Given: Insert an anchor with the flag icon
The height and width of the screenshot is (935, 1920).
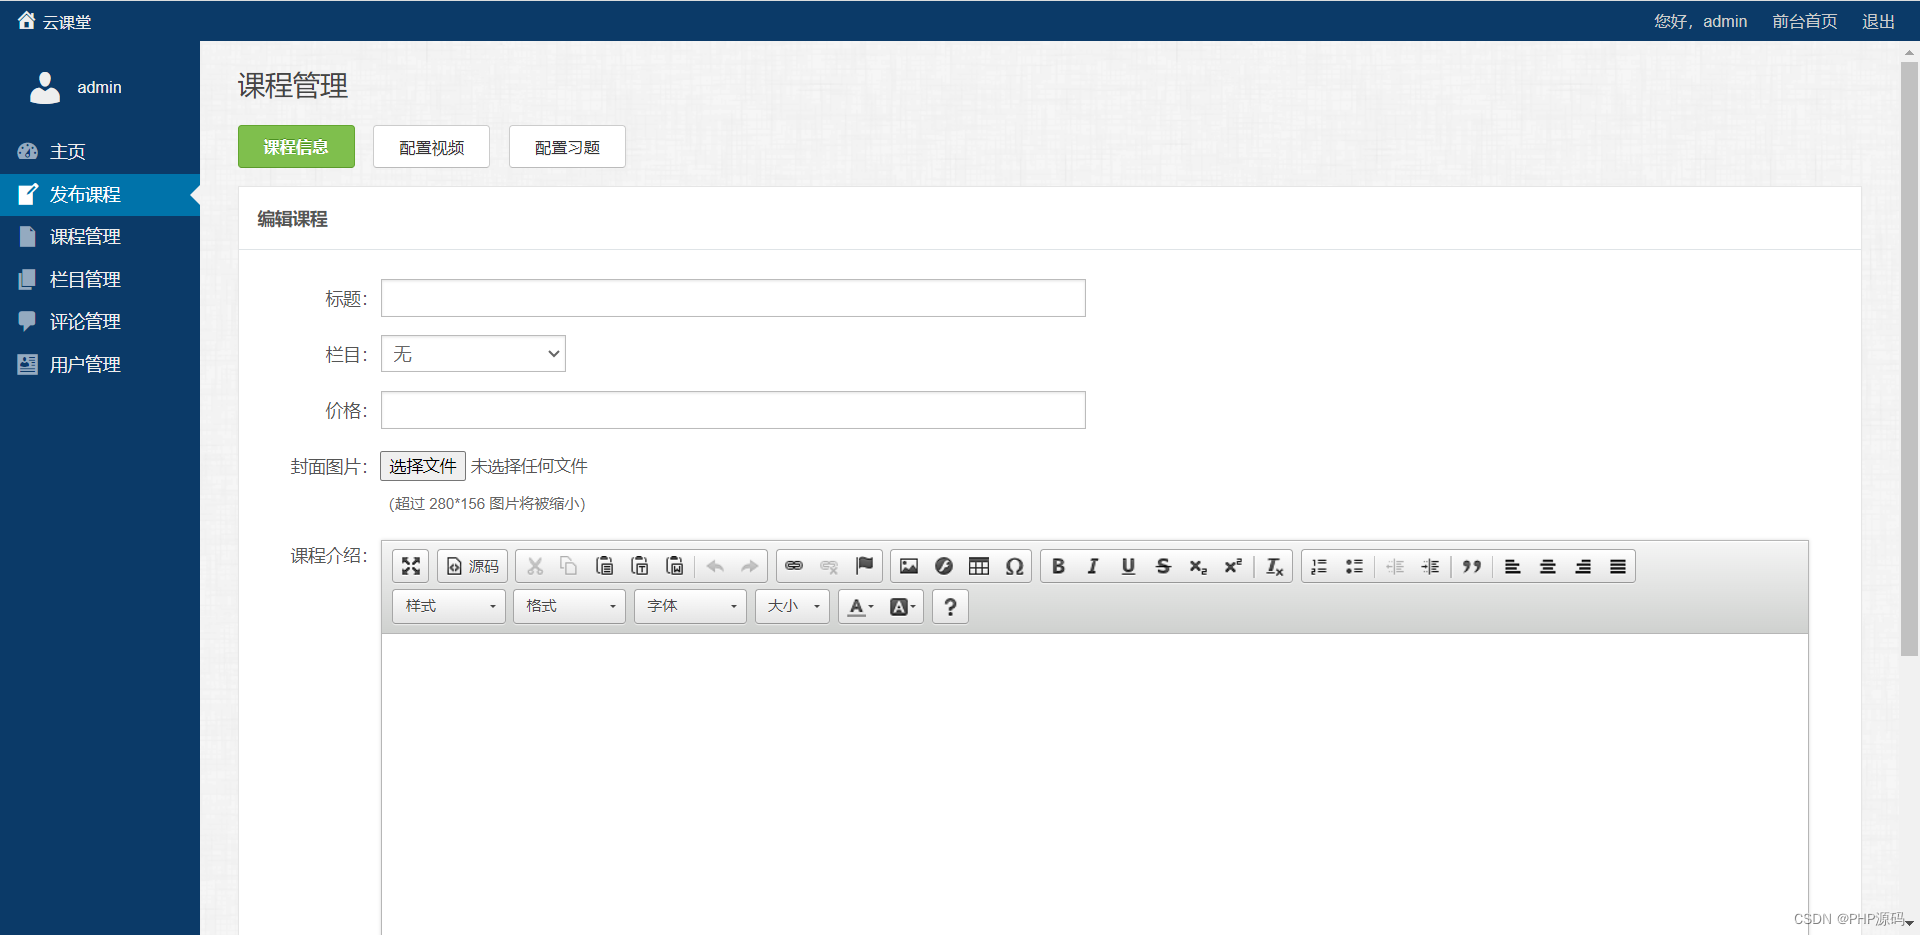Looking at the screenshot, I should click(864, 566).
